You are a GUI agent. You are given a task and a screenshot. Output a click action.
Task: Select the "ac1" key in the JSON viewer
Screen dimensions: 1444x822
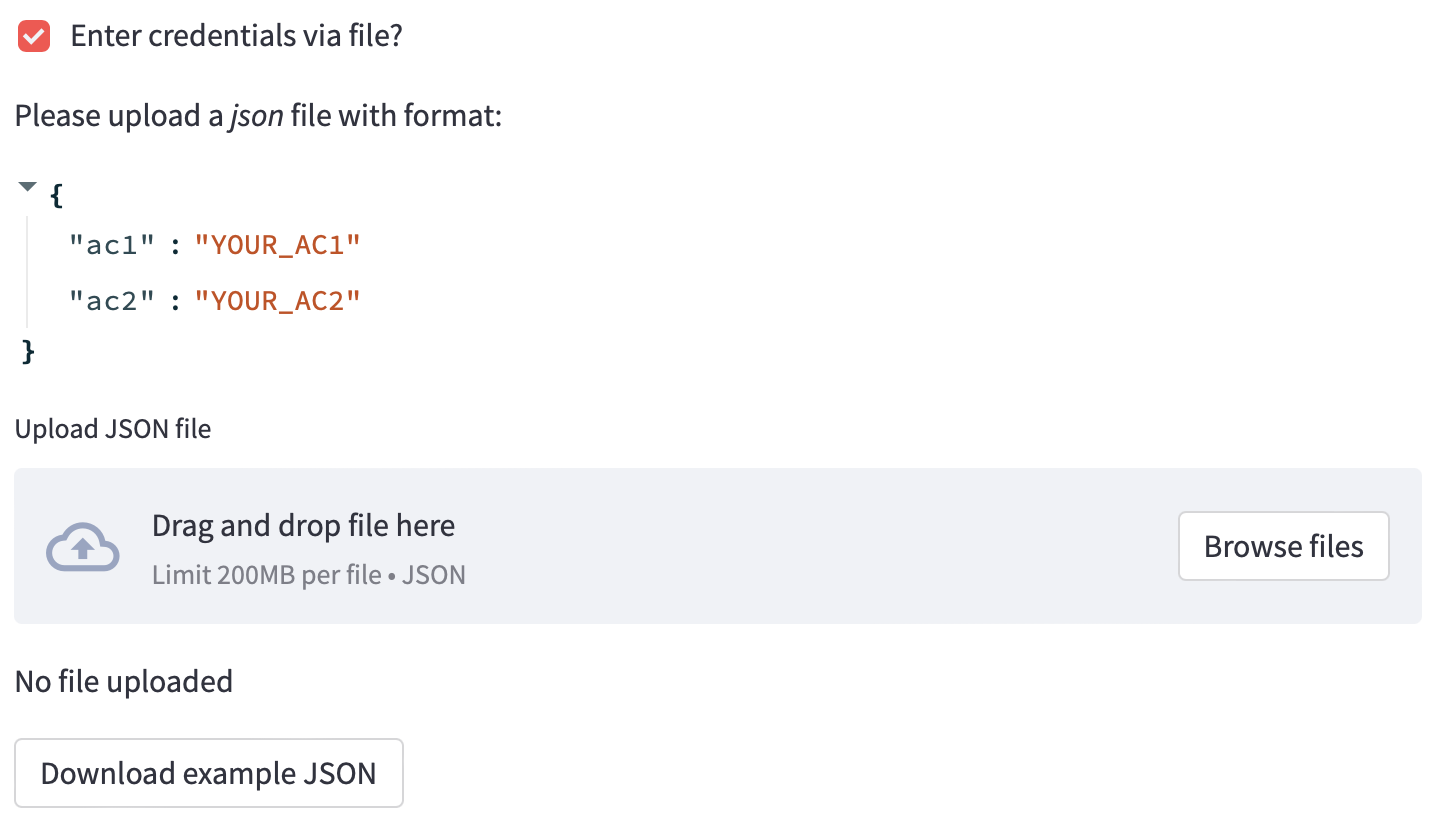point(113,244)
